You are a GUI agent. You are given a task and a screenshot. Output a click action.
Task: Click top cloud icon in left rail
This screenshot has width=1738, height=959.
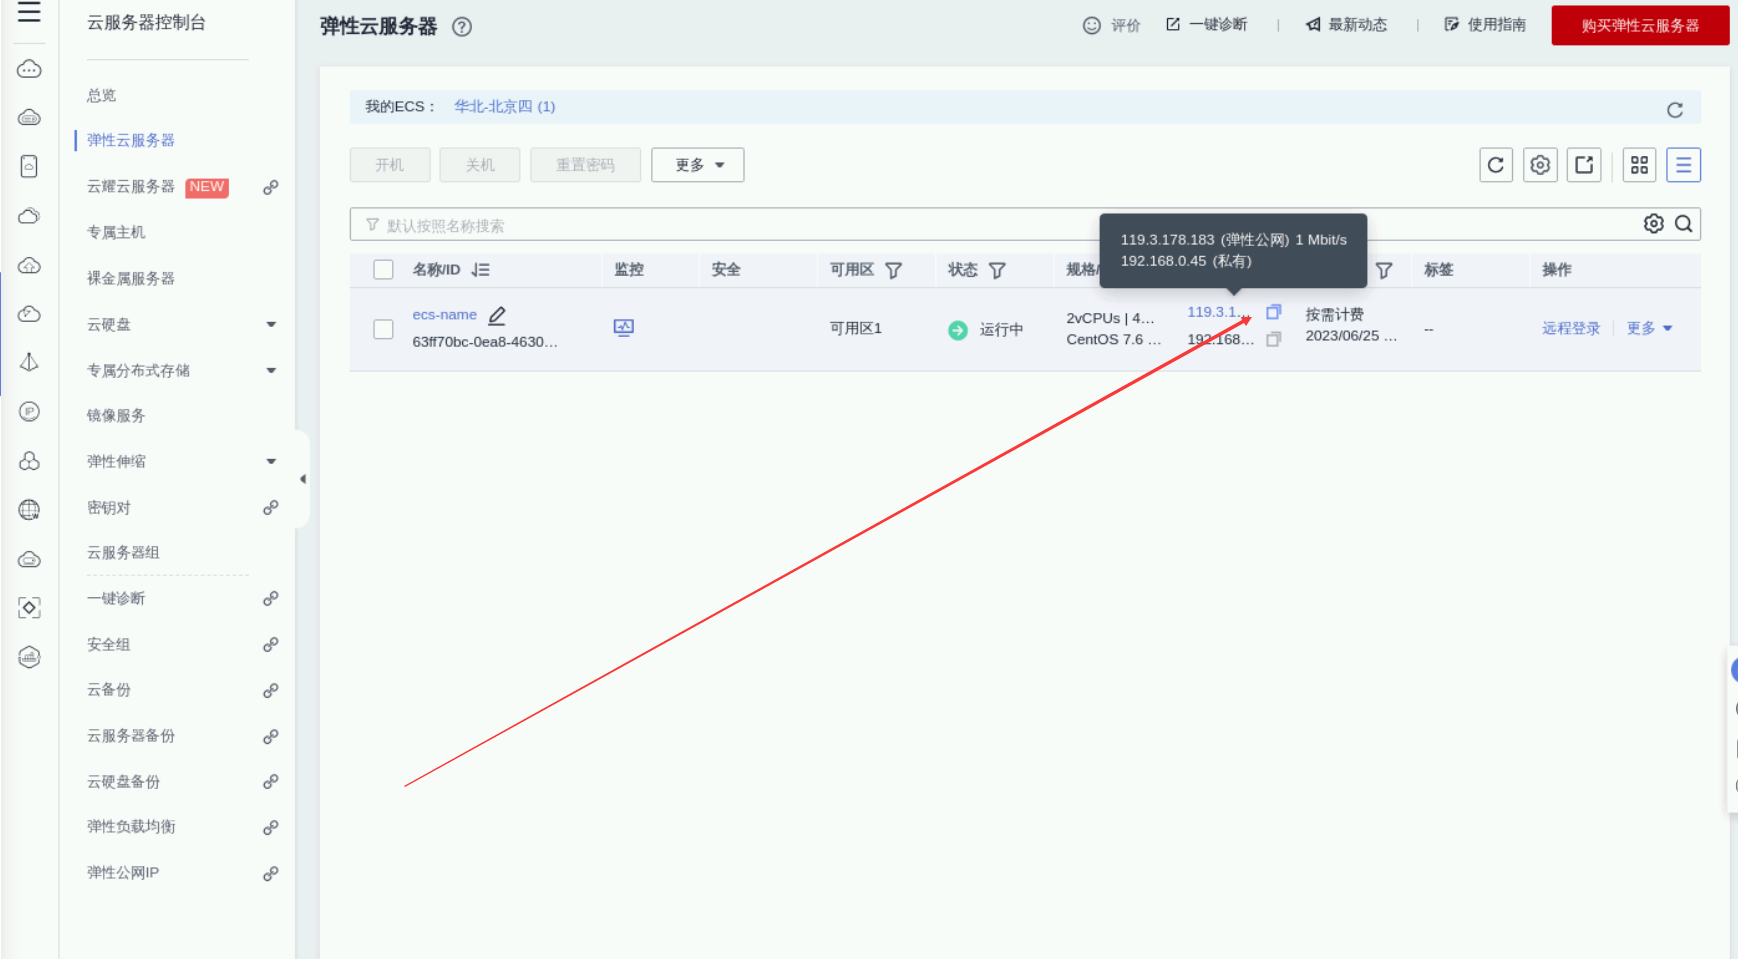(30, 69)
